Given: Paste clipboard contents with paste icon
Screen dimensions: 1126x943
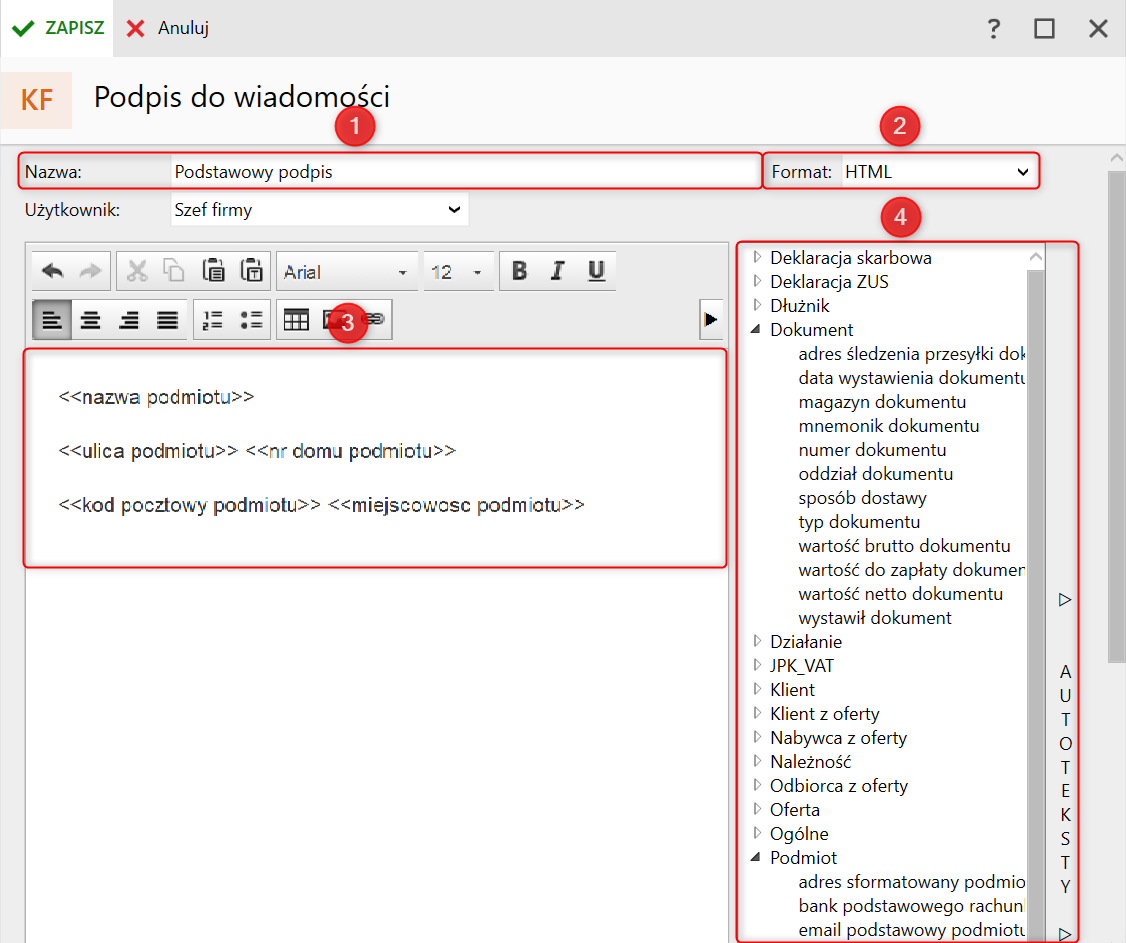Looking at the screenshot, I should (213, 271).
